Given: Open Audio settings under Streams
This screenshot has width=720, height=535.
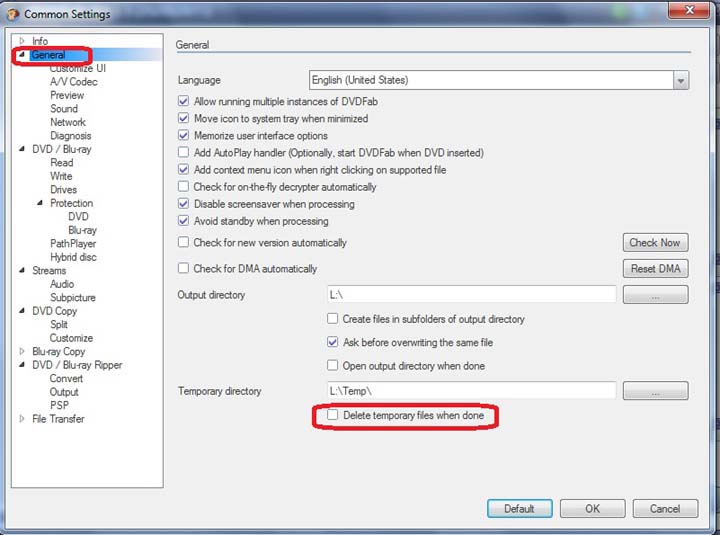Looking at the screenshot, I should pos(62,284).
